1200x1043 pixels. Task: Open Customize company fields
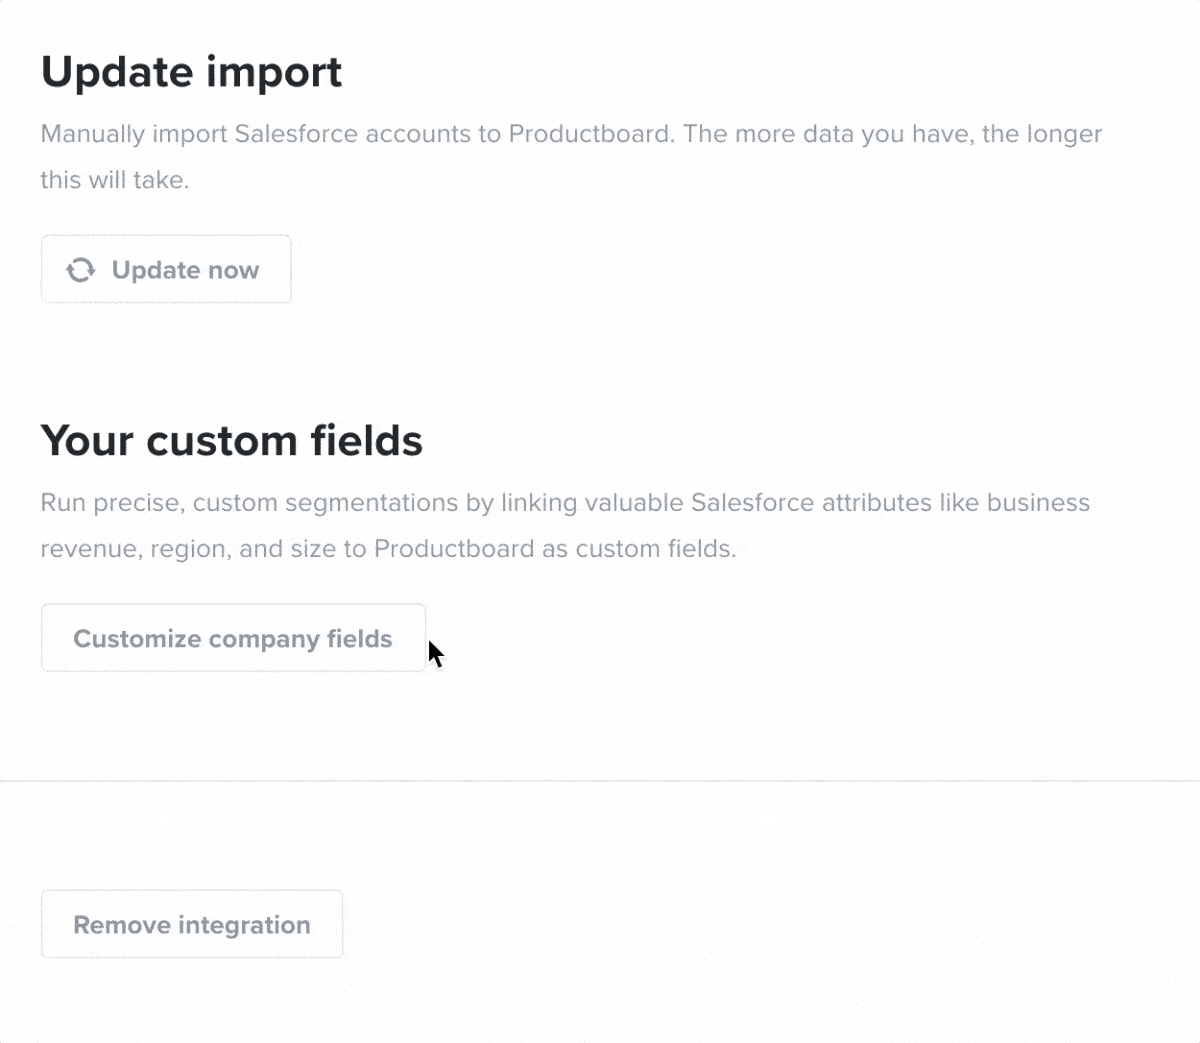coord(233,638)
